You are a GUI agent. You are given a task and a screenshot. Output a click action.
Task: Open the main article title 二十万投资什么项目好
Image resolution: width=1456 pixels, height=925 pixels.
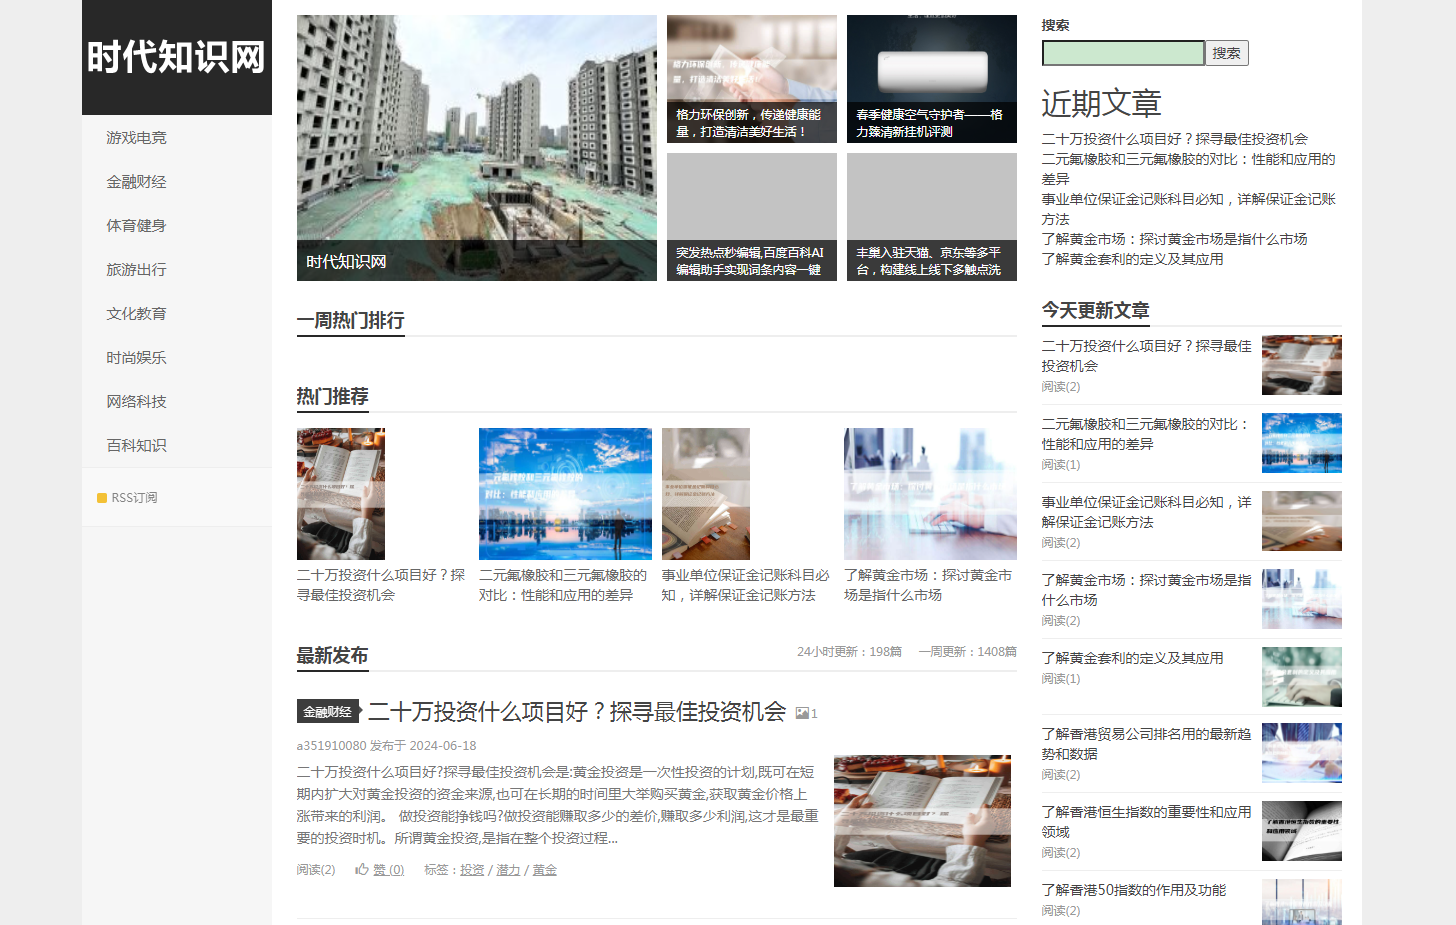(x=577, y=712)
